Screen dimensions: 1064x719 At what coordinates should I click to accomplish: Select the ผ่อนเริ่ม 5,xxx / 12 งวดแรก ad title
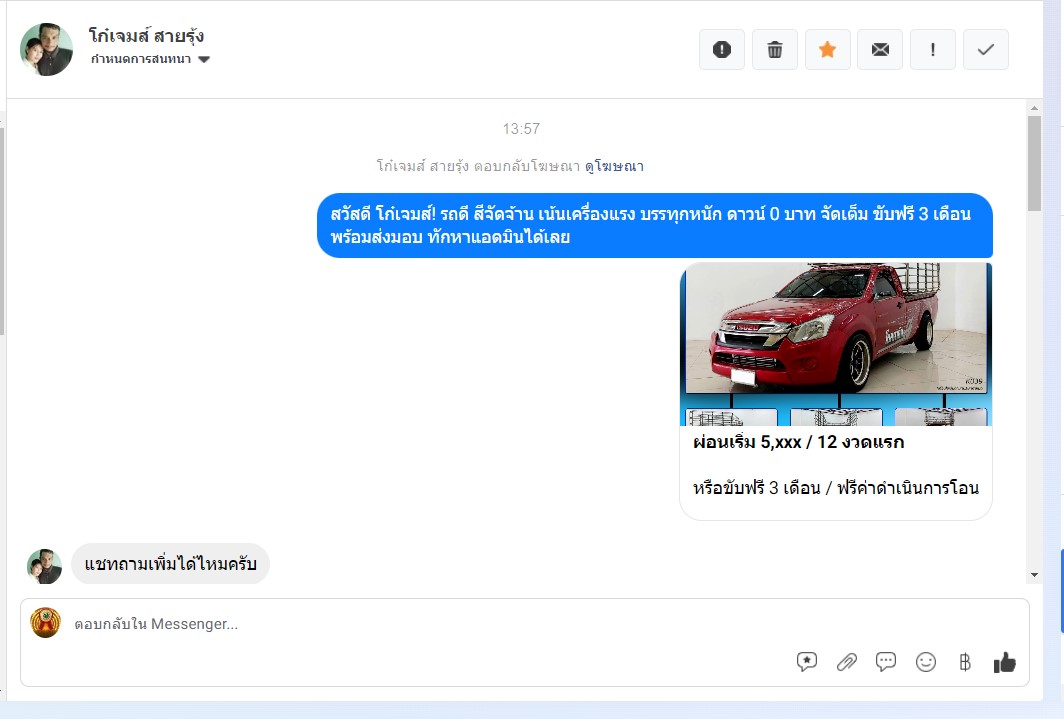click(799, 442)
